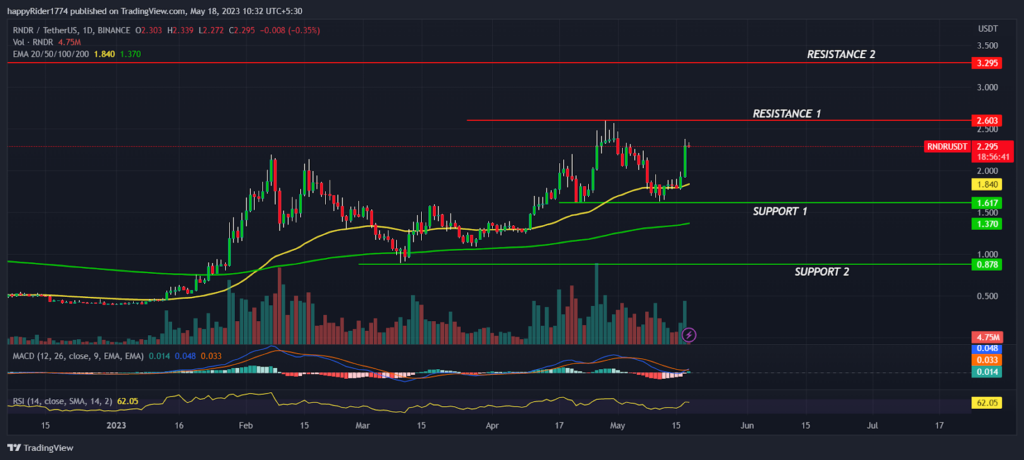Click the EMA value 1.370 in legend
This screenshot has width=1024, height=460.
131,54
